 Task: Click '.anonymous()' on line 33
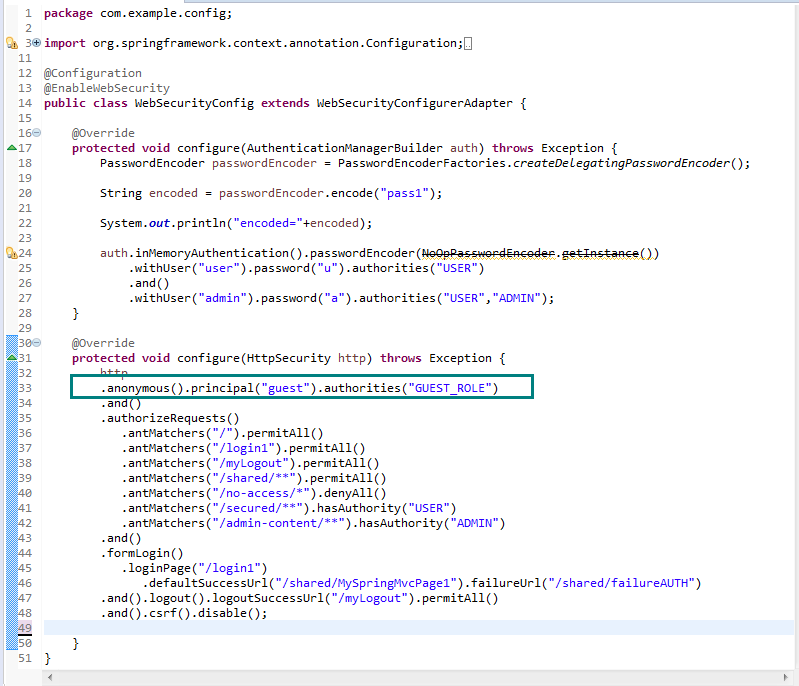click(141, 388)
